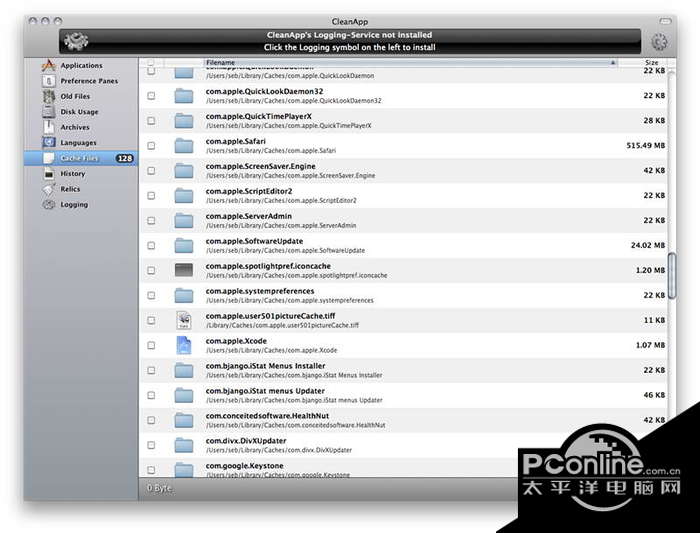
Task: Select the com.bjango.iStat menus Updater name
Action: click(265, 391)
